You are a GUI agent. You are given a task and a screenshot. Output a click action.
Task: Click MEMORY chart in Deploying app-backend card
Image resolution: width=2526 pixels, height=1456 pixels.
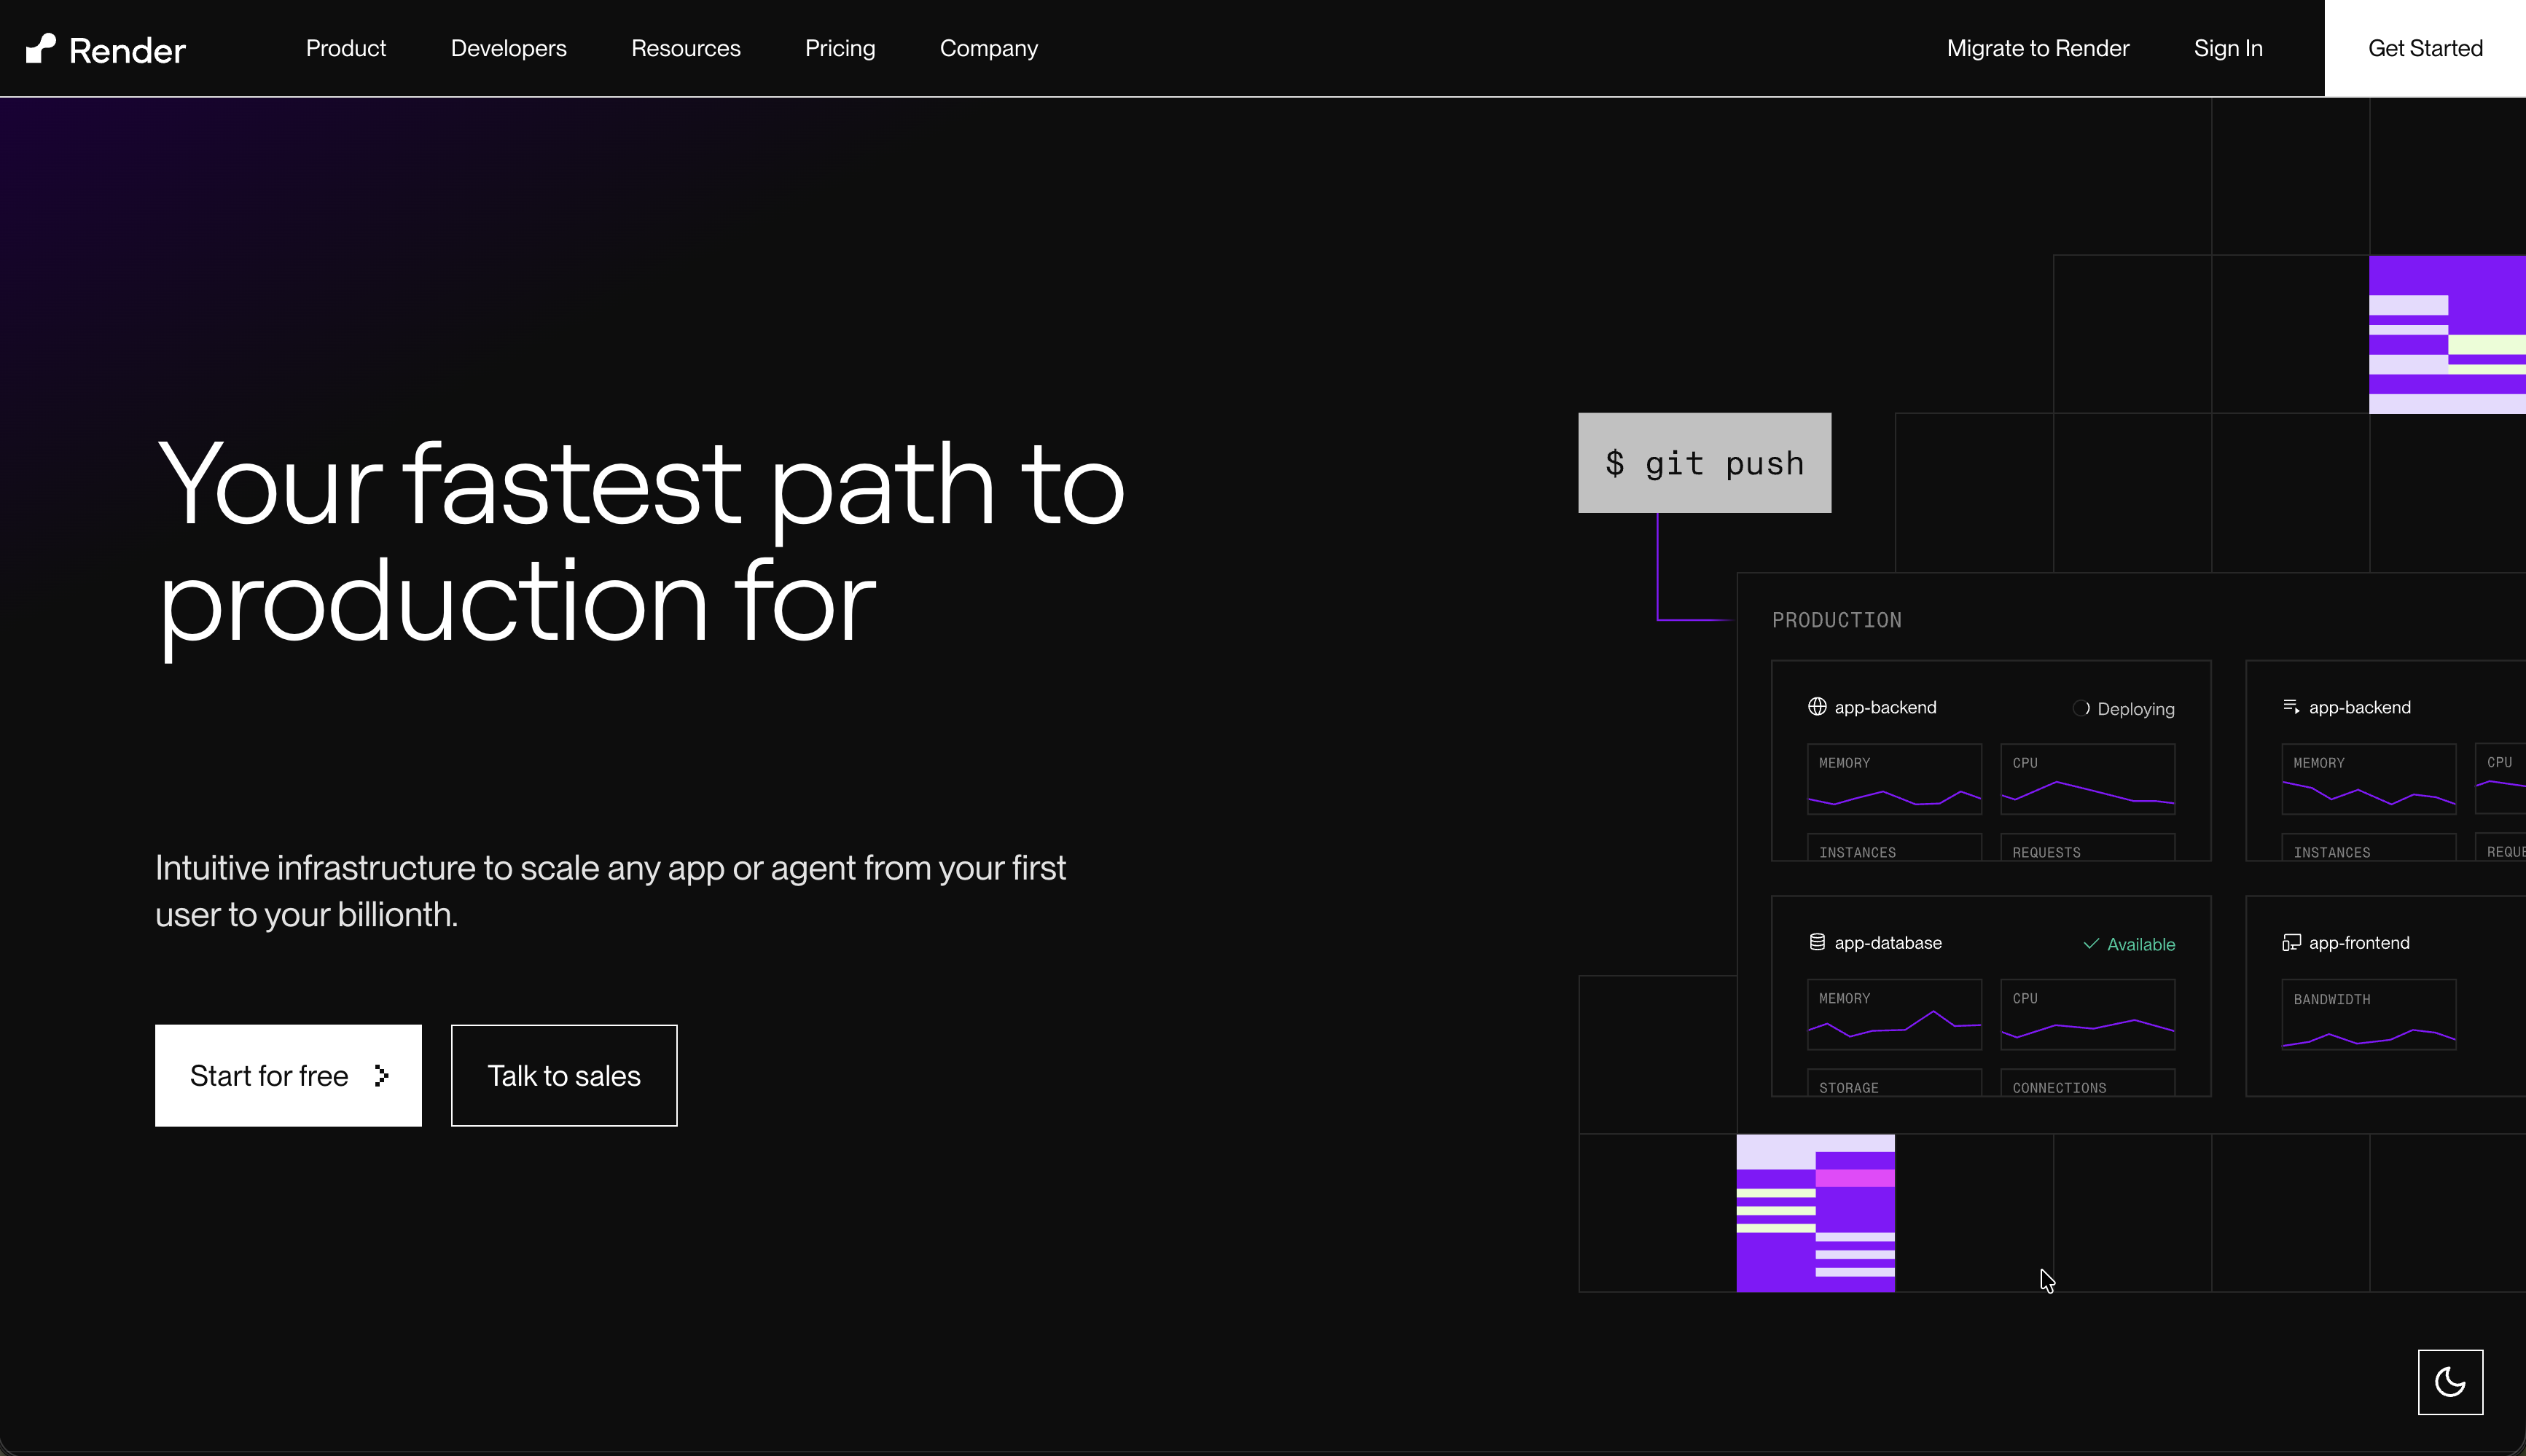tap(1894, 779)
